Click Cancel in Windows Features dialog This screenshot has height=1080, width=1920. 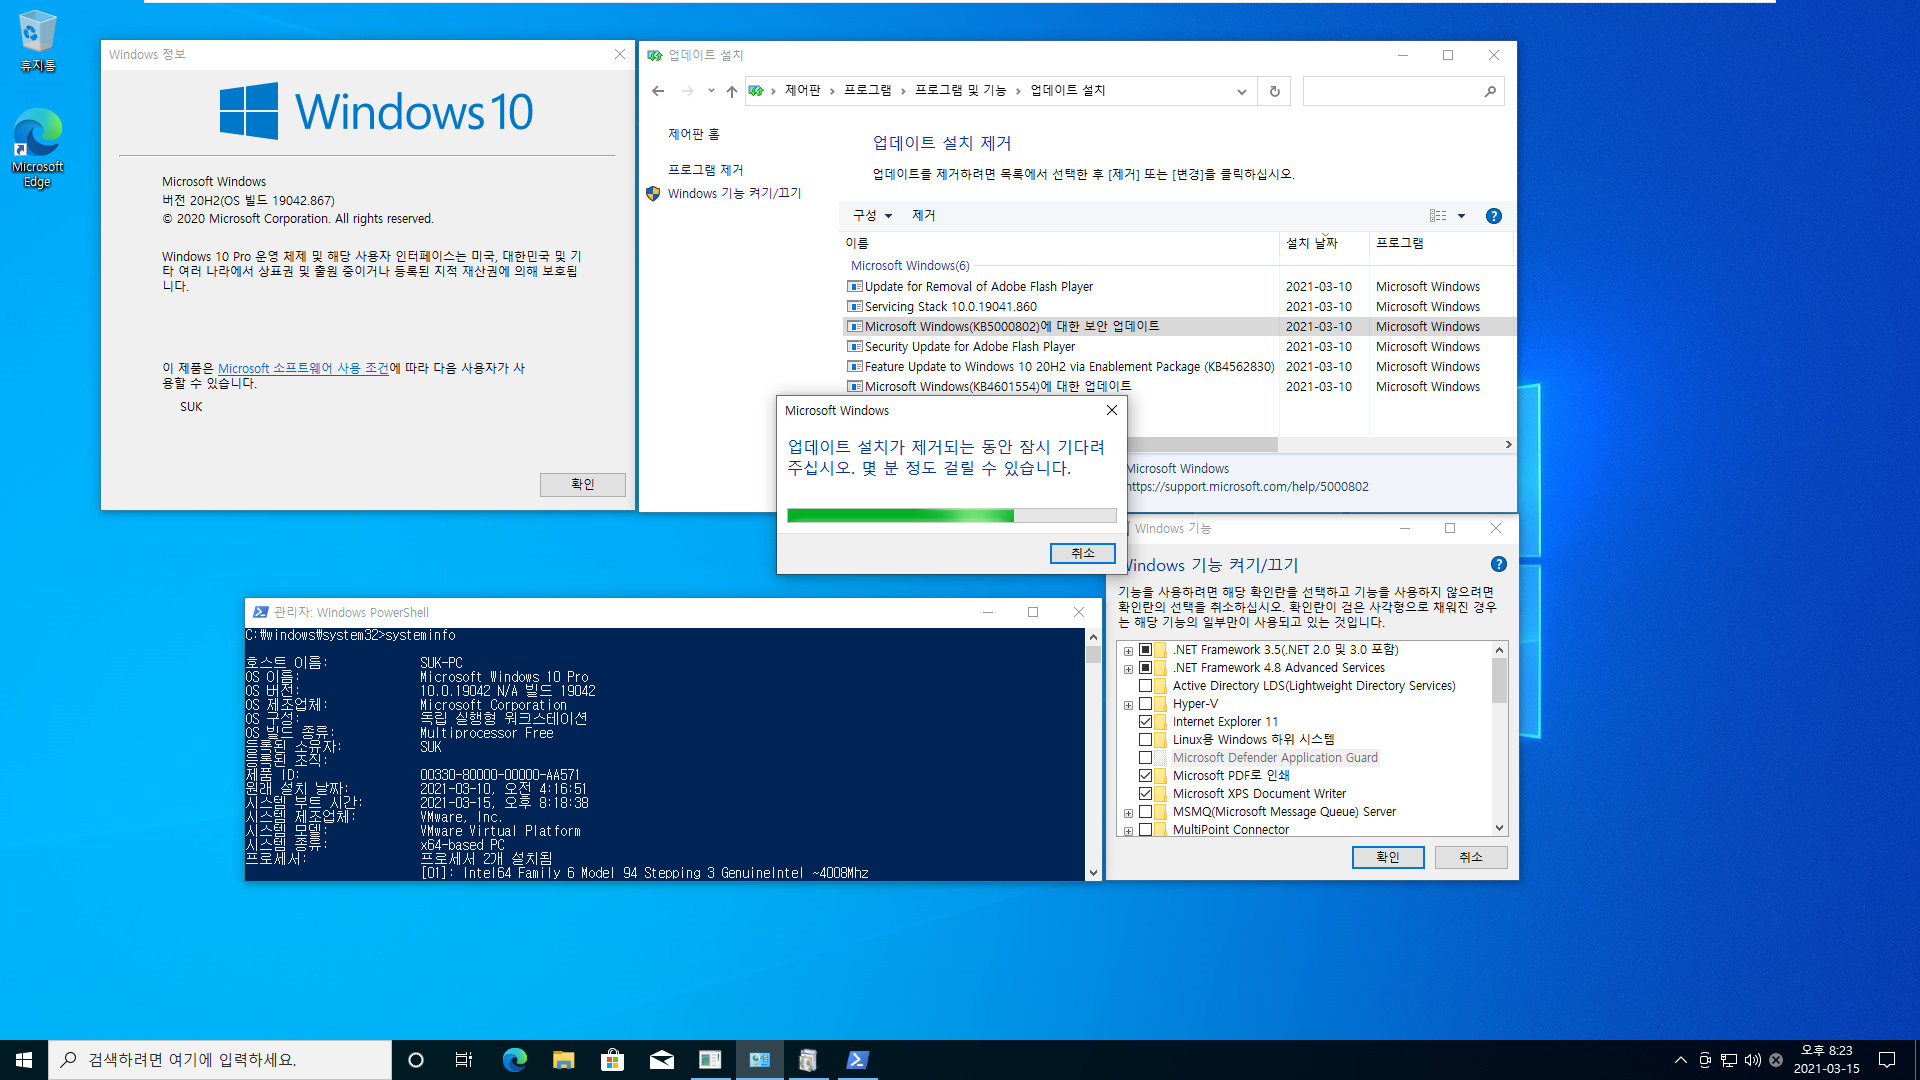point(1470,857)
